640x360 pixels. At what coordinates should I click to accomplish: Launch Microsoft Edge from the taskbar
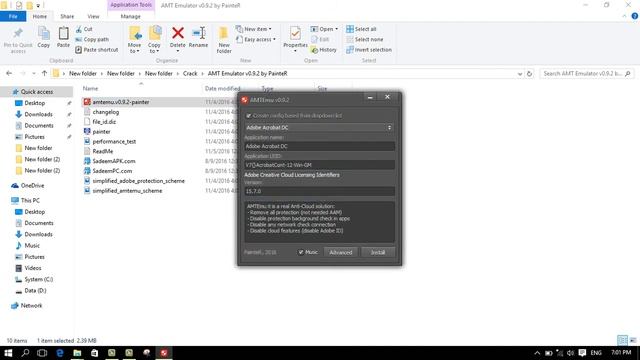click(x=60, y=353)
